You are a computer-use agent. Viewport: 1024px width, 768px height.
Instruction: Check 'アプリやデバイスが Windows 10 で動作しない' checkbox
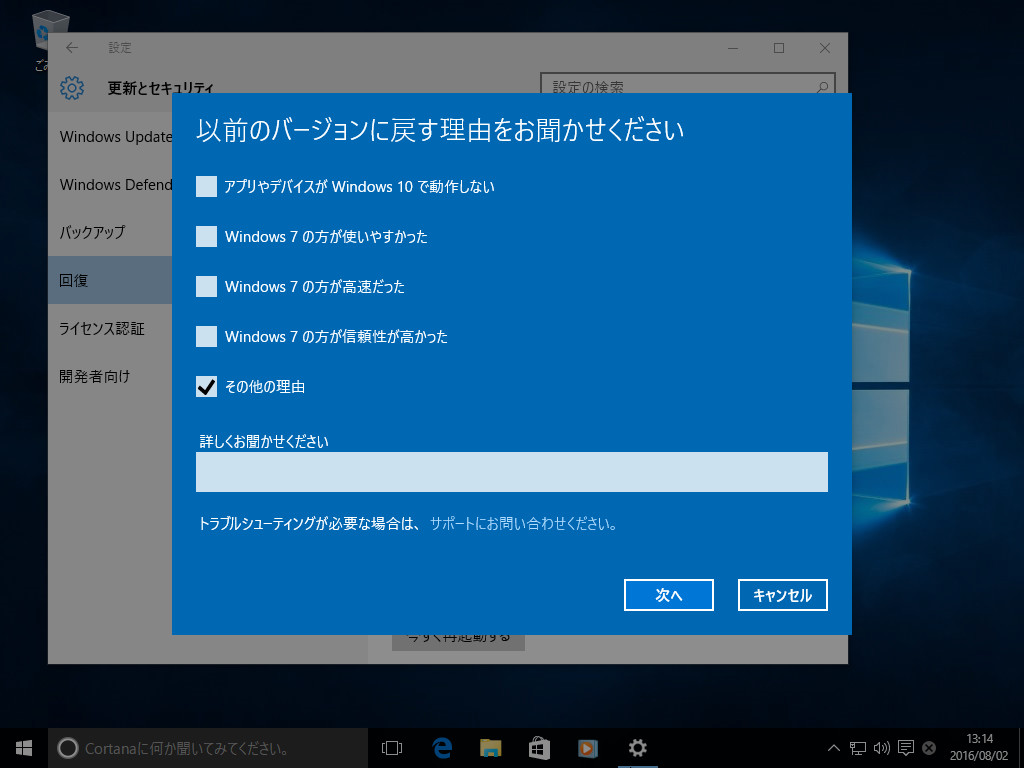(x=206, y=187)
